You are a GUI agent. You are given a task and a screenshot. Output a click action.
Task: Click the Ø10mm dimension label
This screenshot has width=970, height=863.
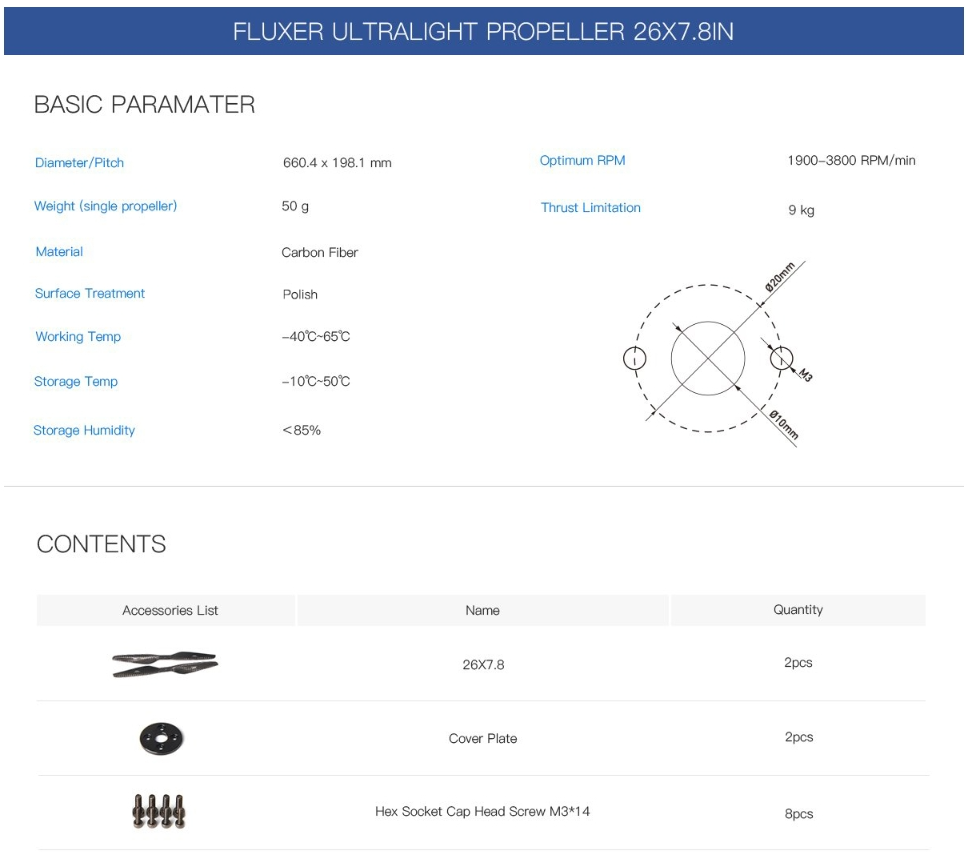pyautogui.click(x=784, y=424)
